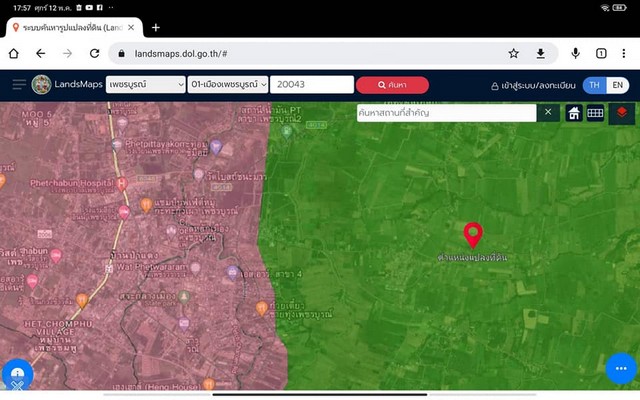Open the browser three-dot menu

[624, 53]
